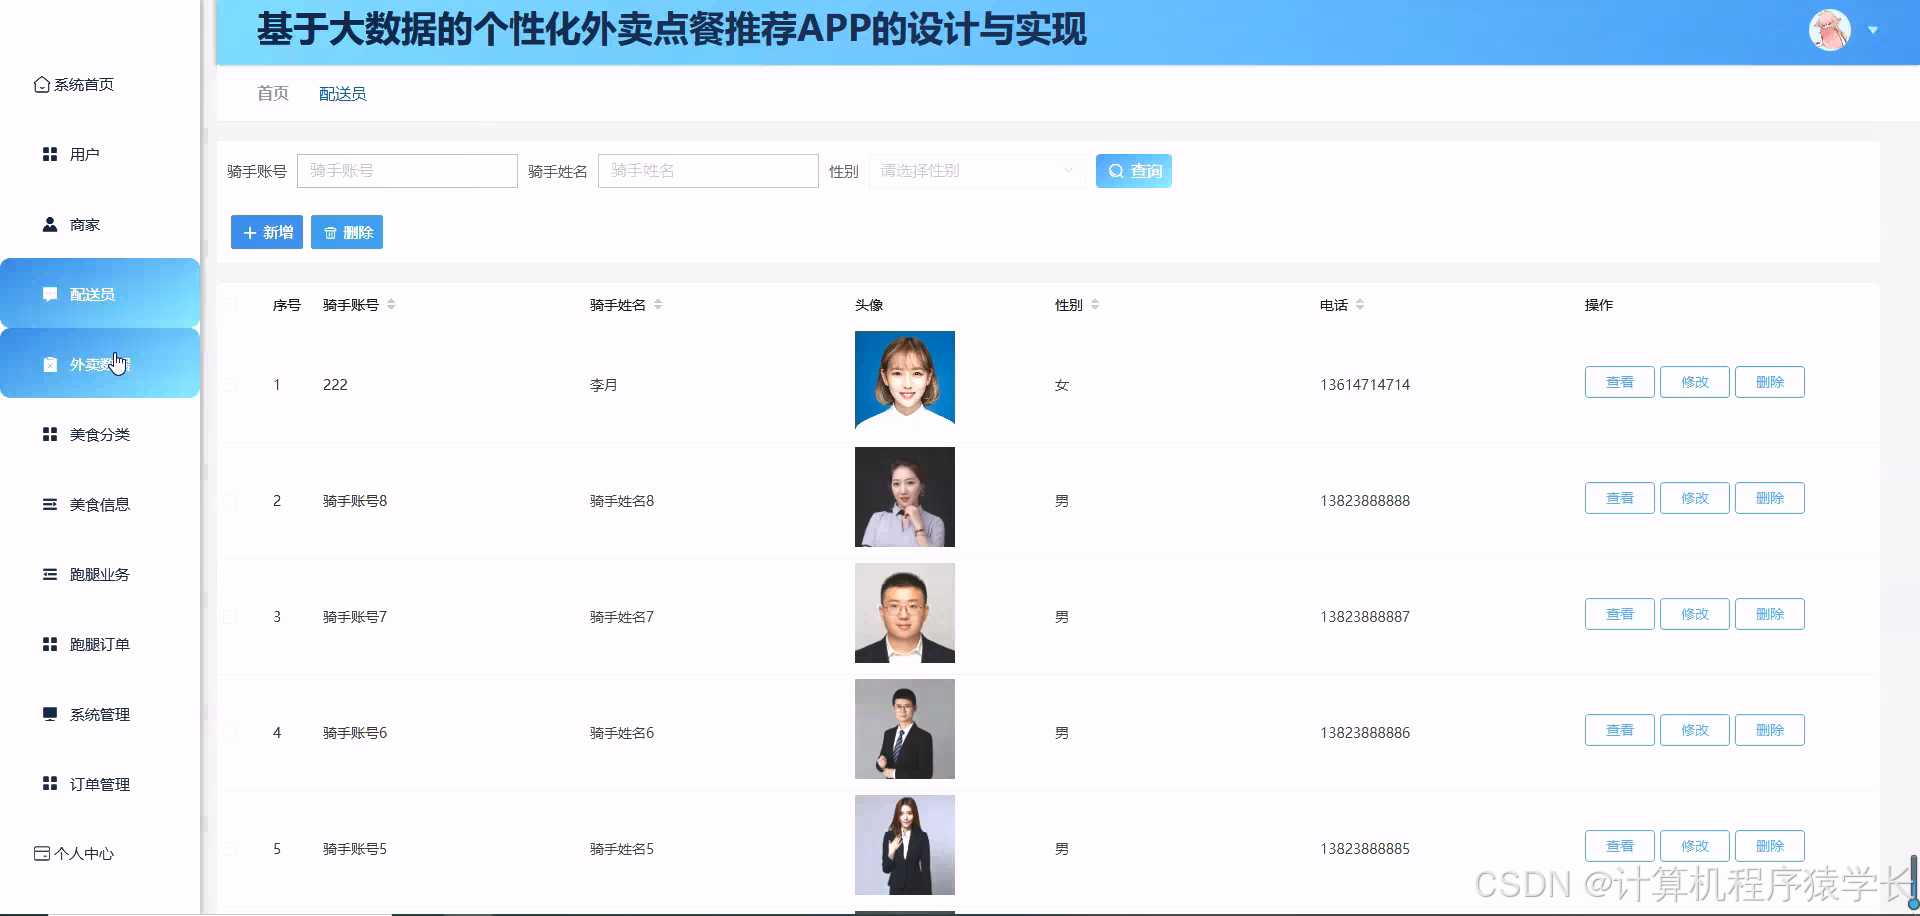Click inside the 骑手姓名 input field
The width and height of the screenshot is (1920, 916).
[708, 170]
